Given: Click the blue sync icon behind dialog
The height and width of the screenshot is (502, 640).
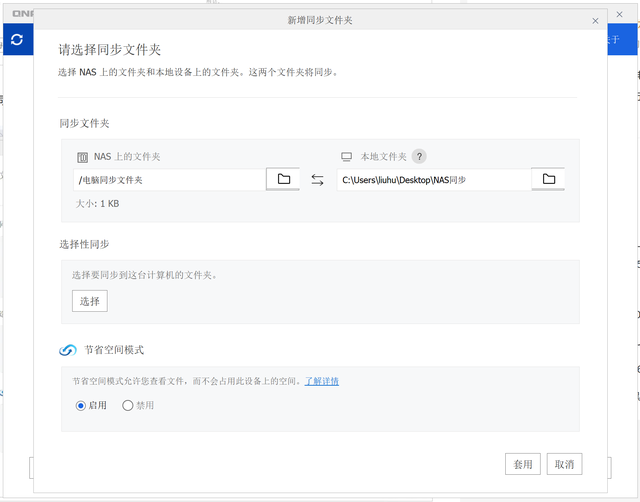Looking at the screenshot, I should (x=17, y=39).
